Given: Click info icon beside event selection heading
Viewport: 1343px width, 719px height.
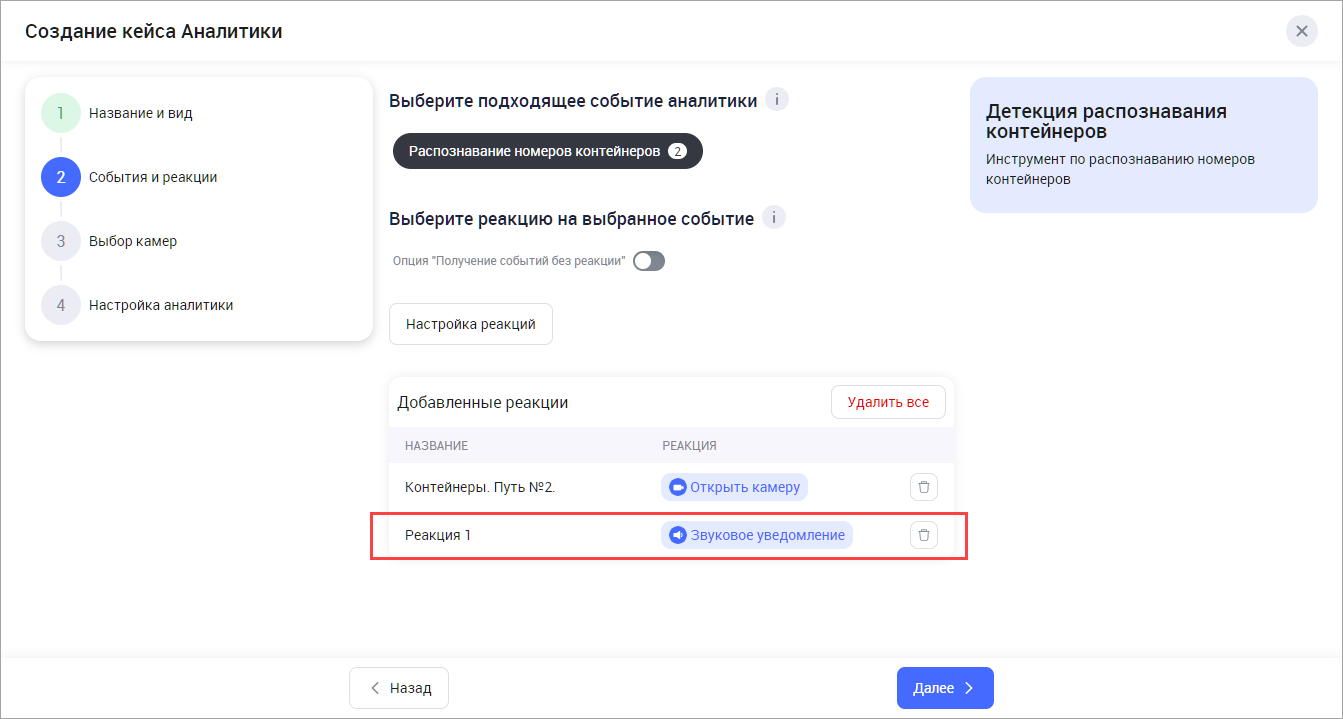Looking at the screenshot, I should click(777, 100).
